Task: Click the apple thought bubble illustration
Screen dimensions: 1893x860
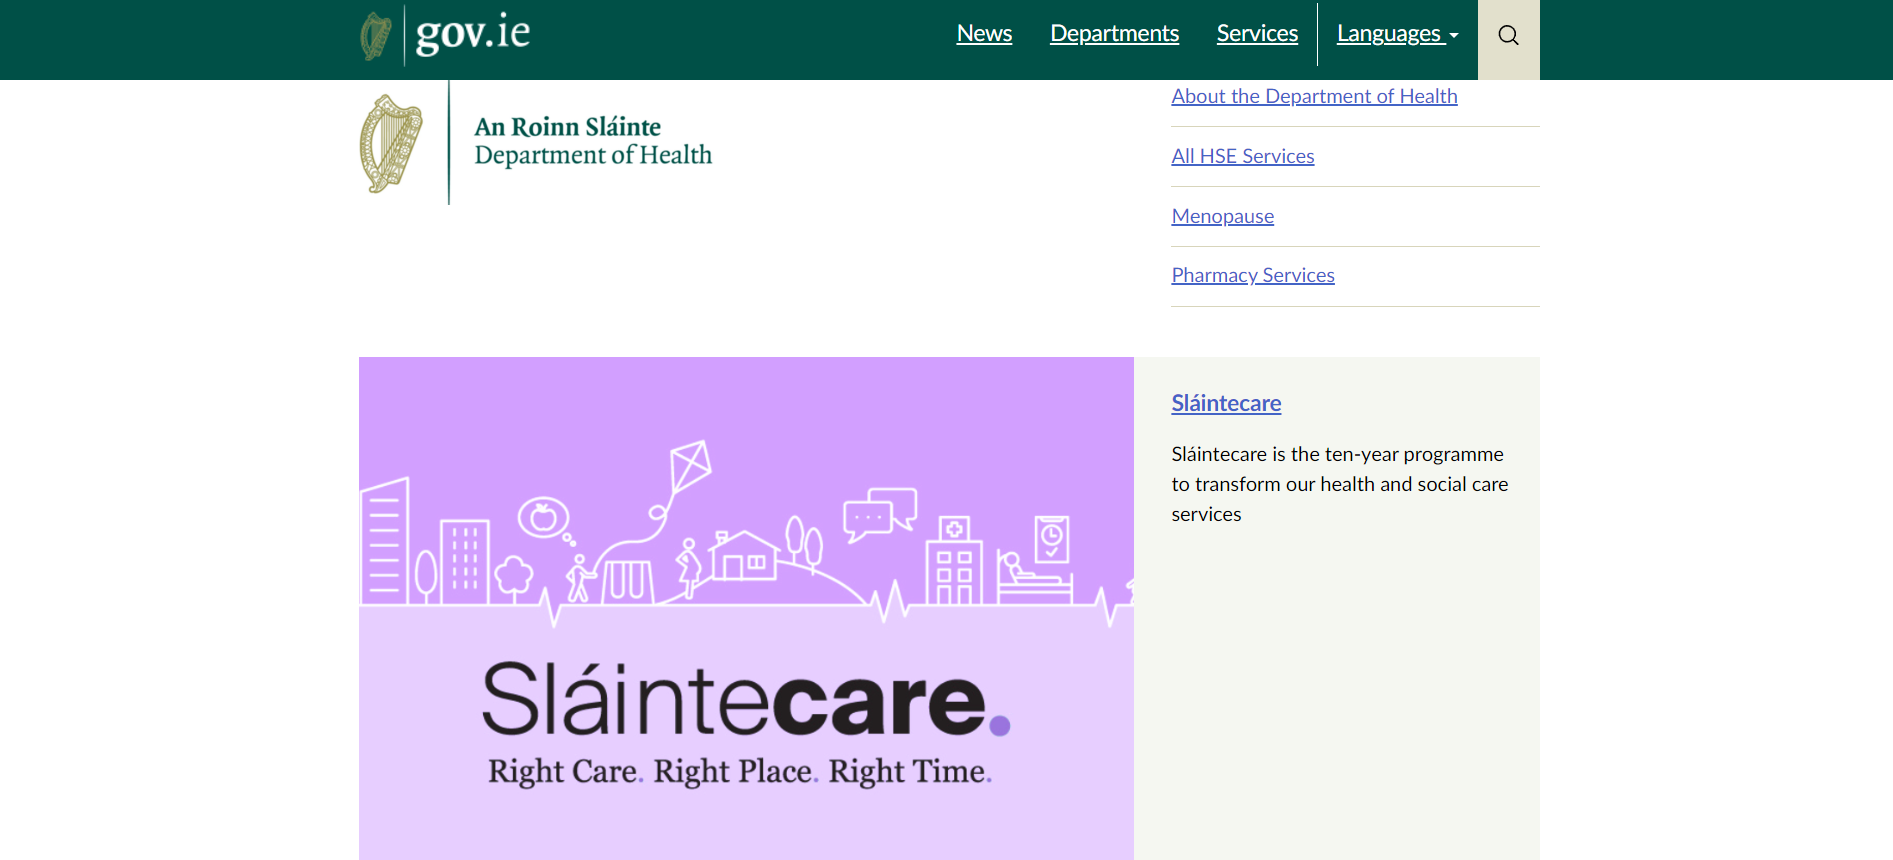Action: [x=543, y=518]
